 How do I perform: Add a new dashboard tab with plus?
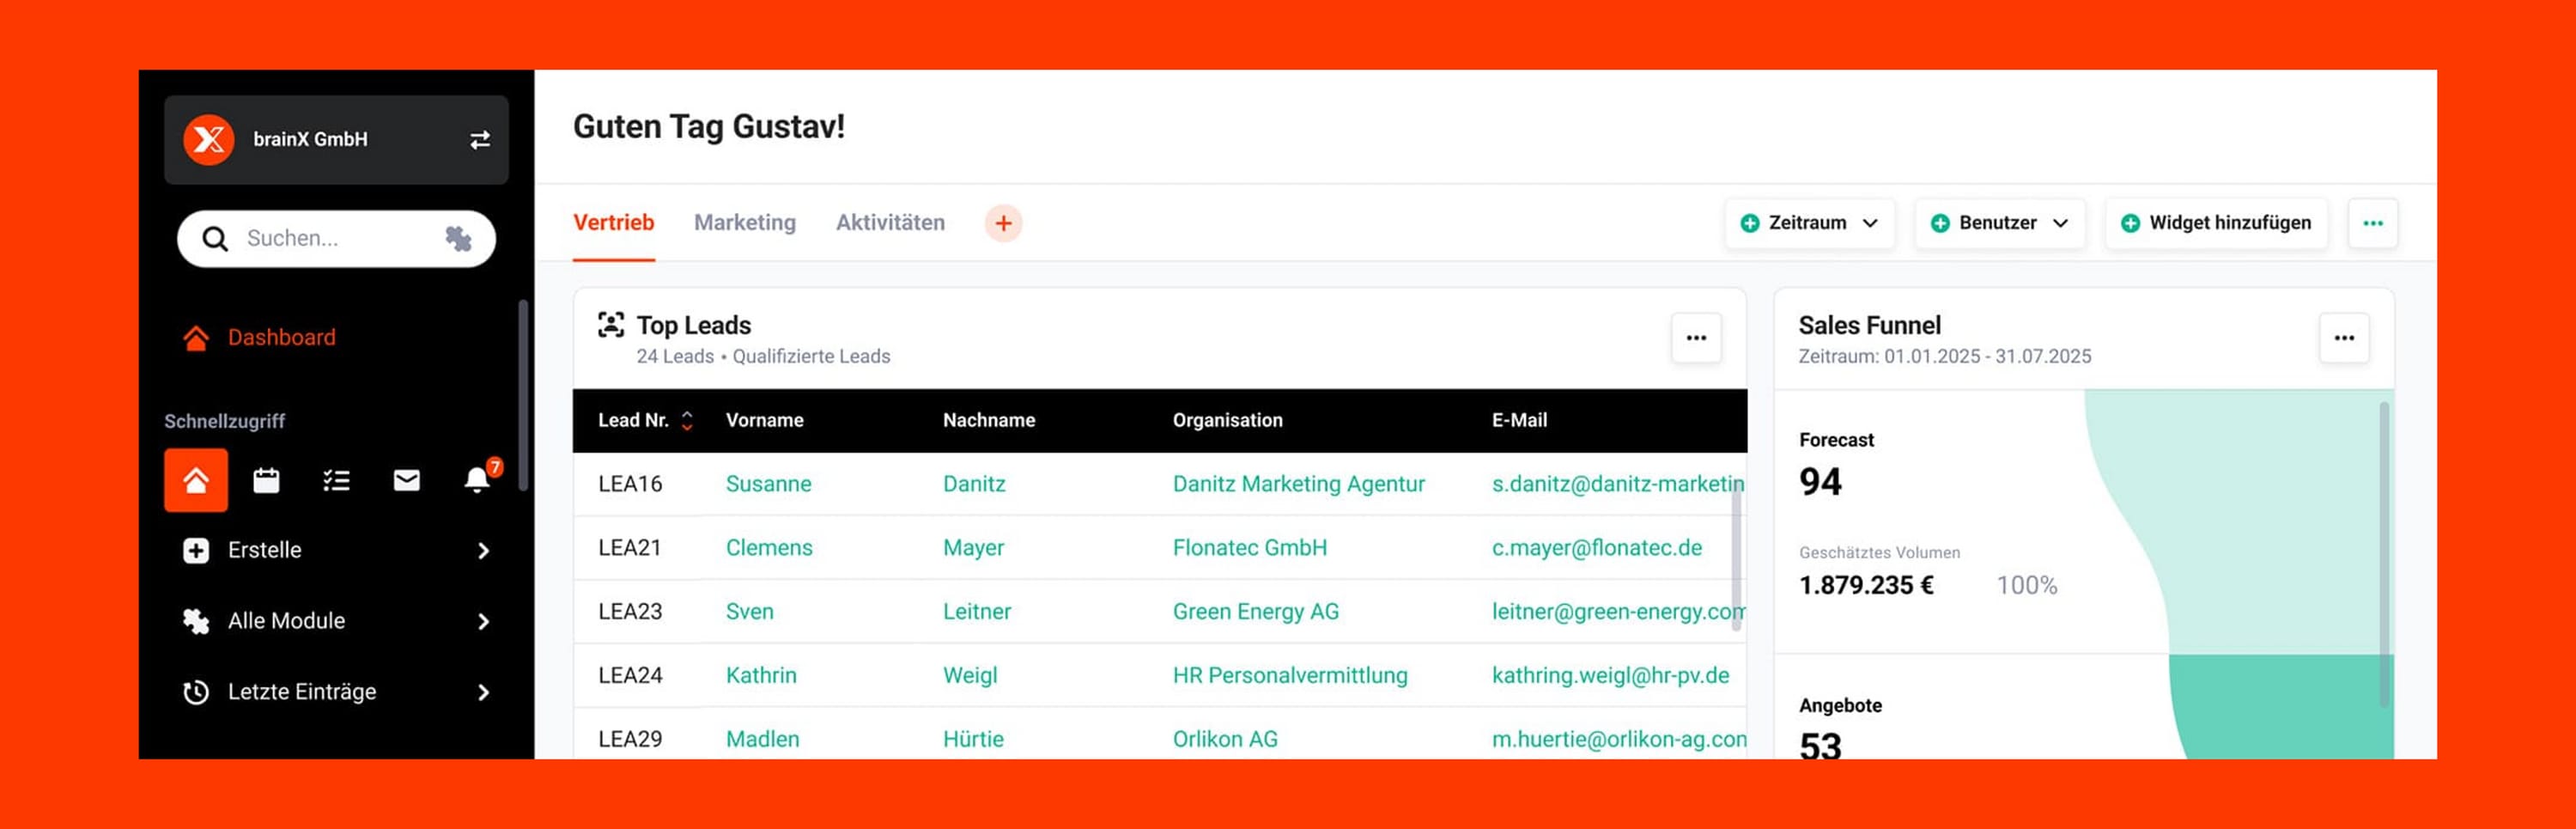pos(1003,223)
